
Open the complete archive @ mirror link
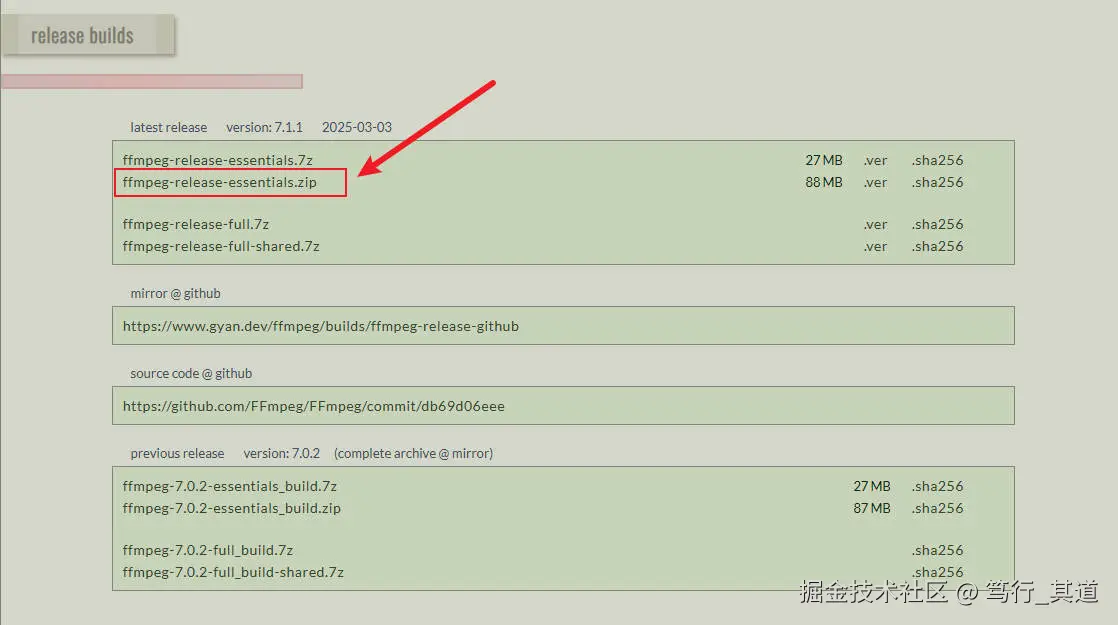414,453
